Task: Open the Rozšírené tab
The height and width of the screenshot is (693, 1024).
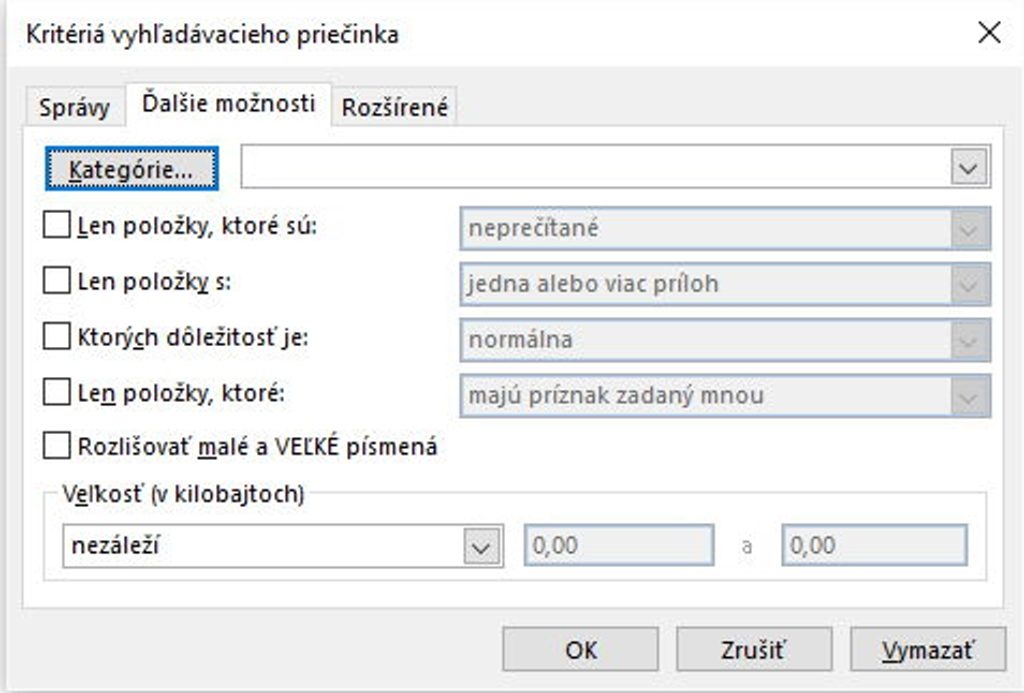Action: coord(395,107)
